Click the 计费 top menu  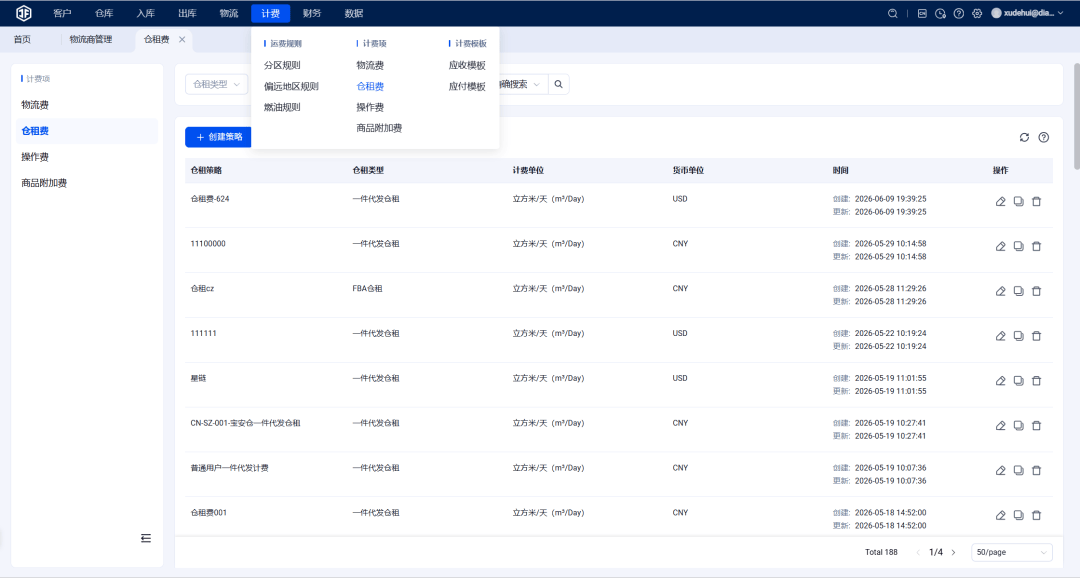(x=271, y=13)
